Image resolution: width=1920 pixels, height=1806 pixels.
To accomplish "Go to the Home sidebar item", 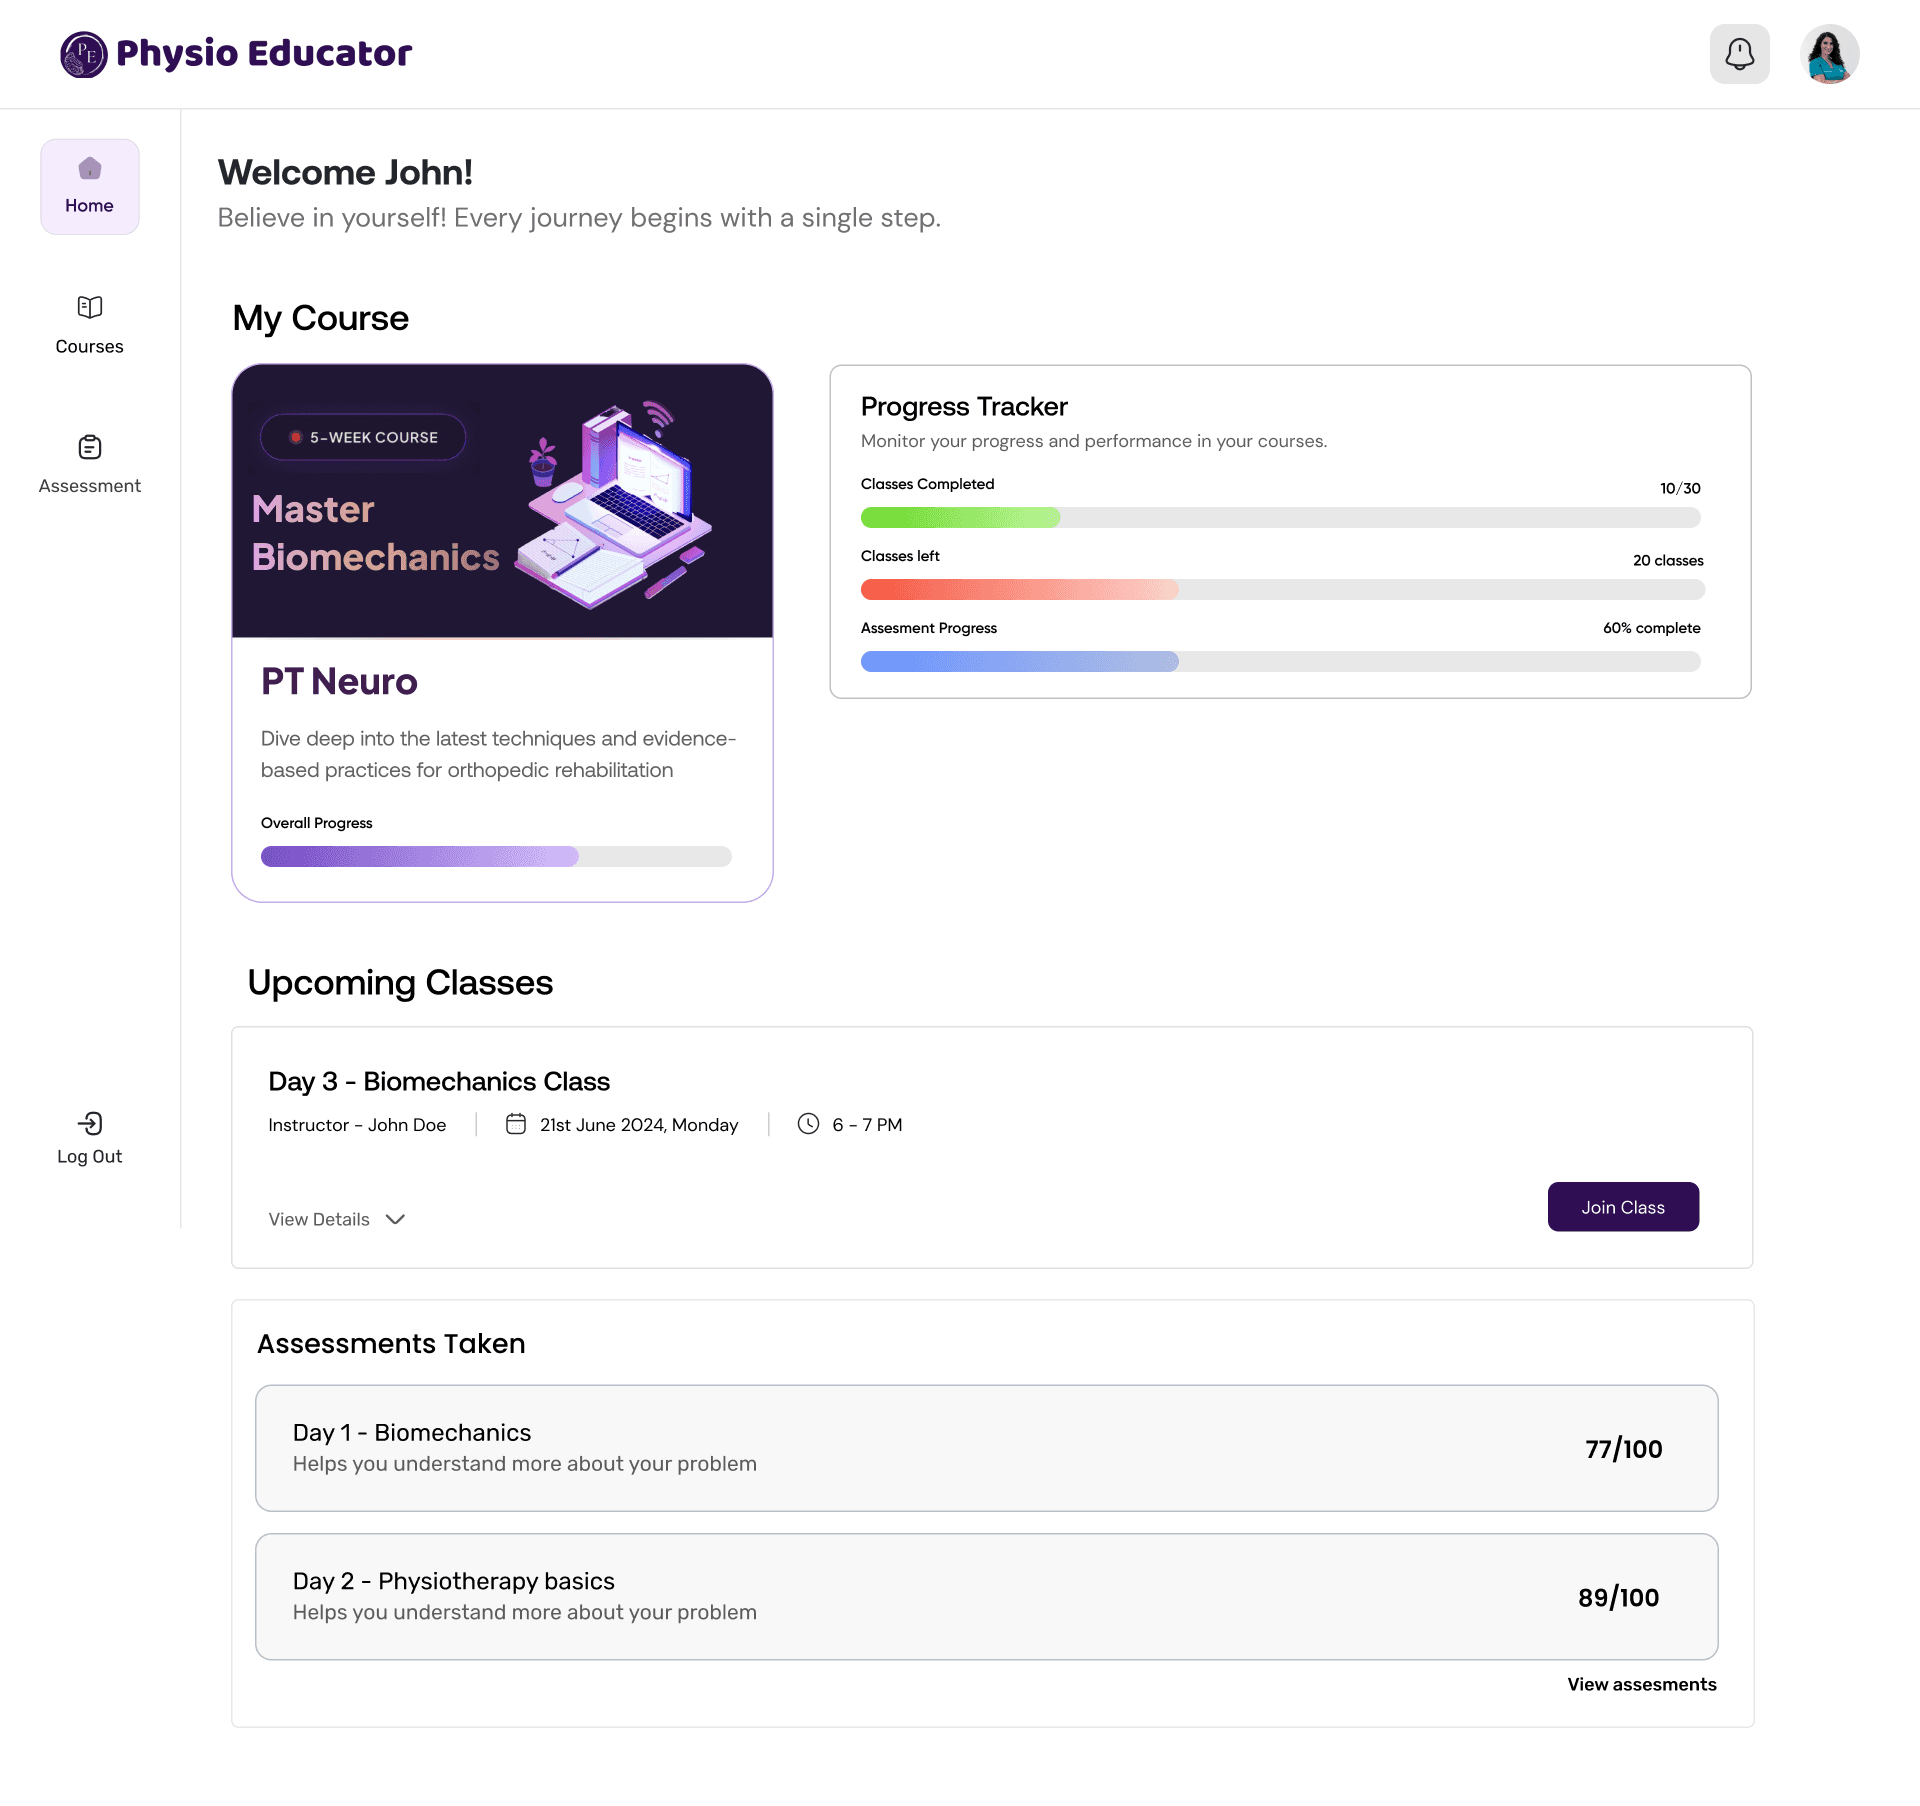I will (x=90, y=187).
